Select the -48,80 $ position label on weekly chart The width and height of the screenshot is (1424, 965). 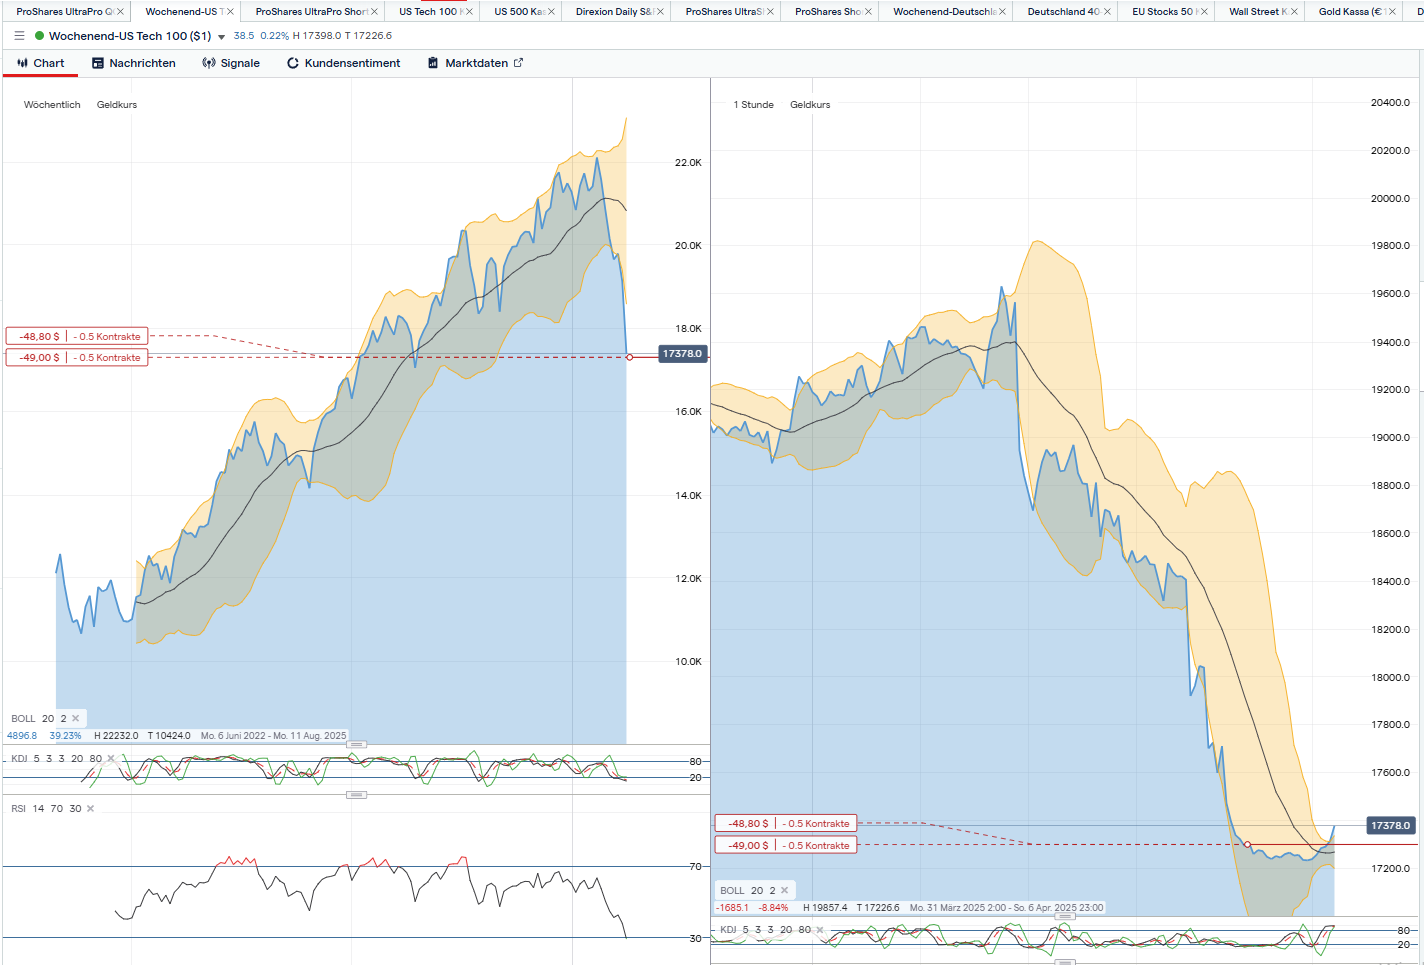pos(77,337)
